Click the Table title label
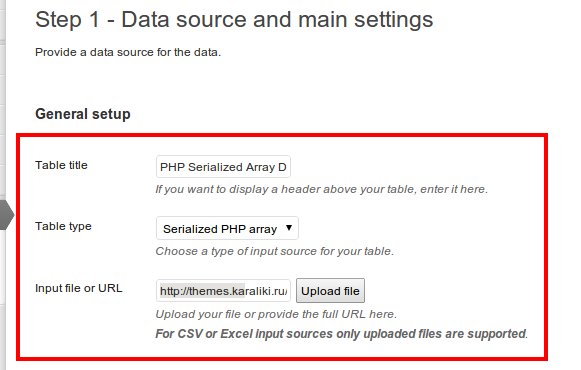 [x=61, y=165]
